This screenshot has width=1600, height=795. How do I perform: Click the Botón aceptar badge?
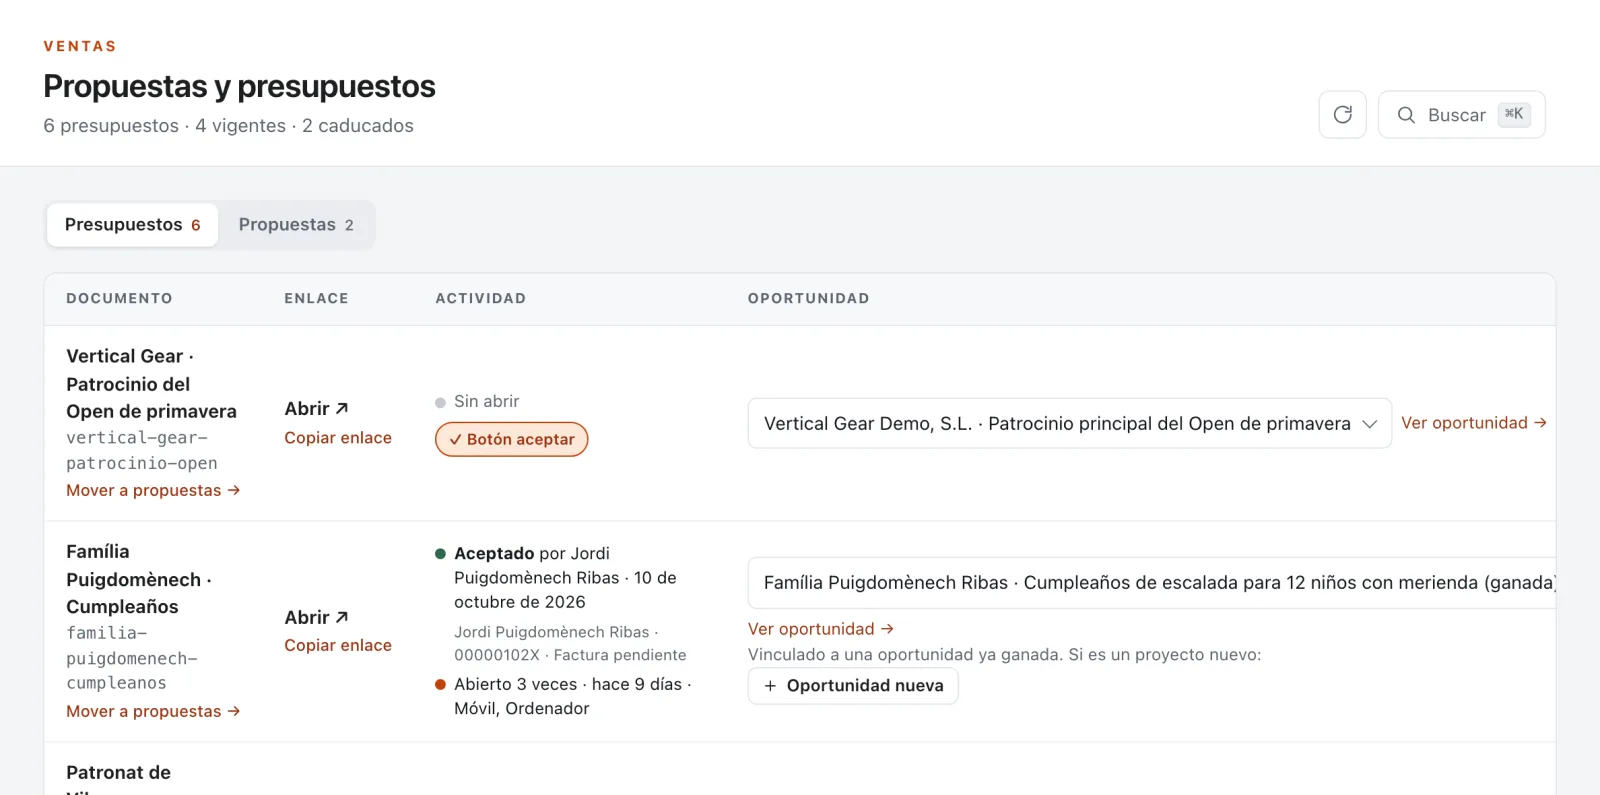(x=511, y=439)
